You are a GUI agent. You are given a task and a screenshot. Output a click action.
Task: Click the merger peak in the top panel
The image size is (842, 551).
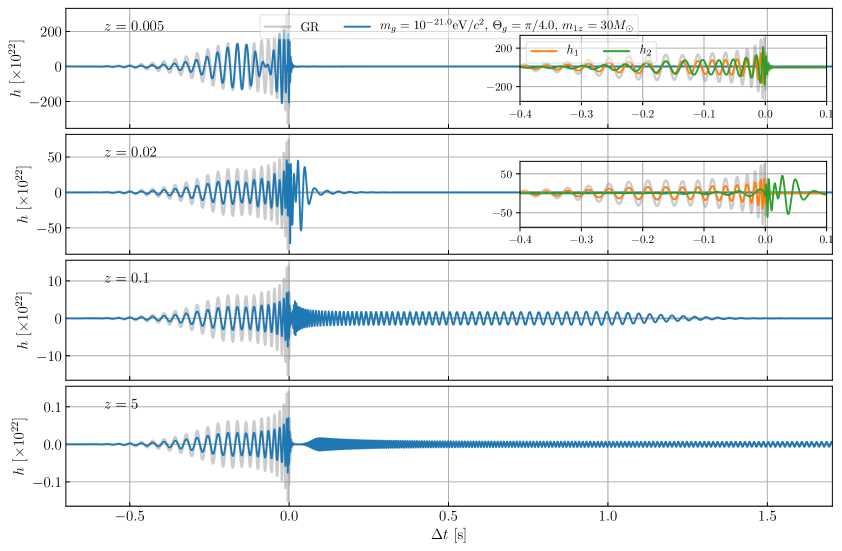point(288,66)
